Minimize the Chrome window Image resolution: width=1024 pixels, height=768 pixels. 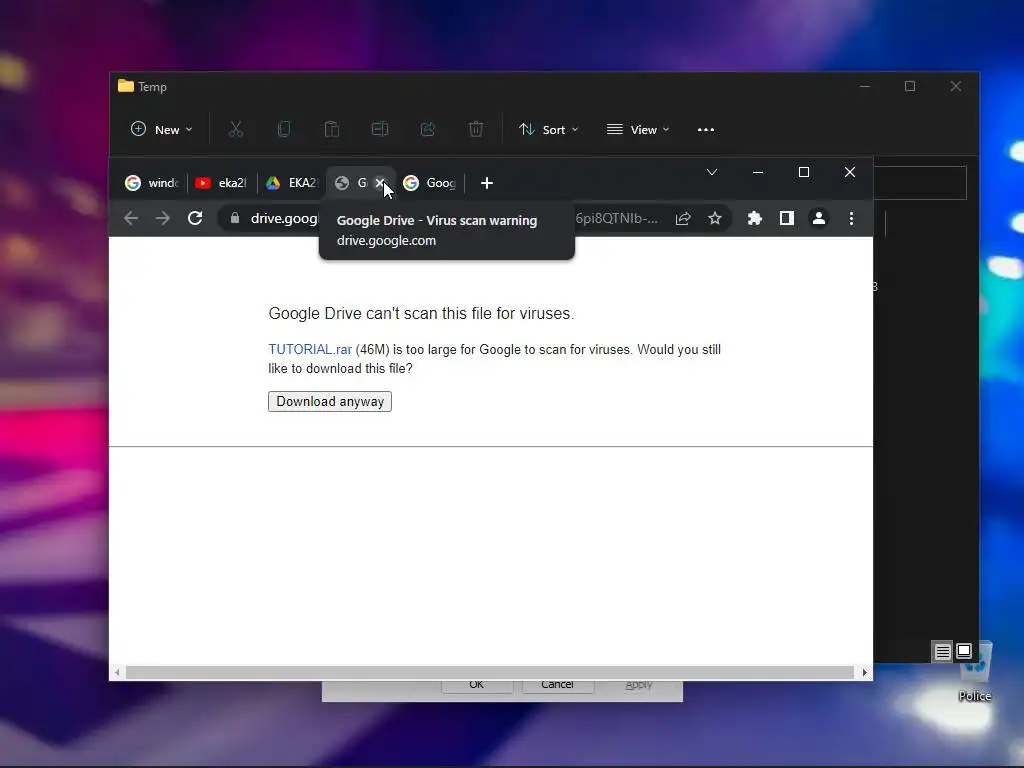pos(758,172)
